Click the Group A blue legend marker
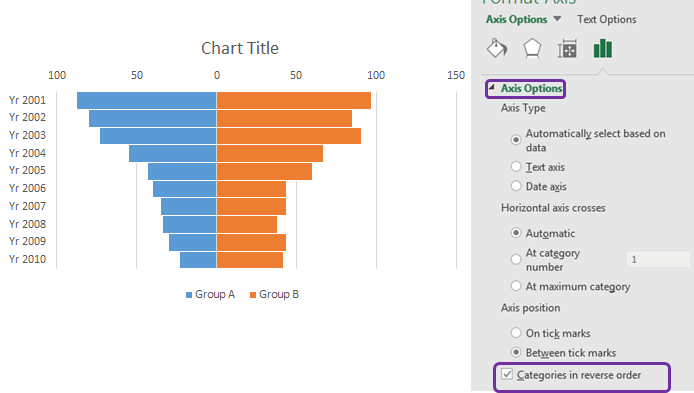Viewport: 694px width, 393px height. [189, 295]
